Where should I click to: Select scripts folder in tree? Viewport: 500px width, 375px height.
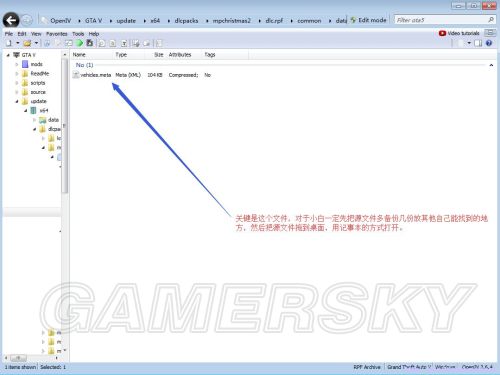(x=38, y=83)
